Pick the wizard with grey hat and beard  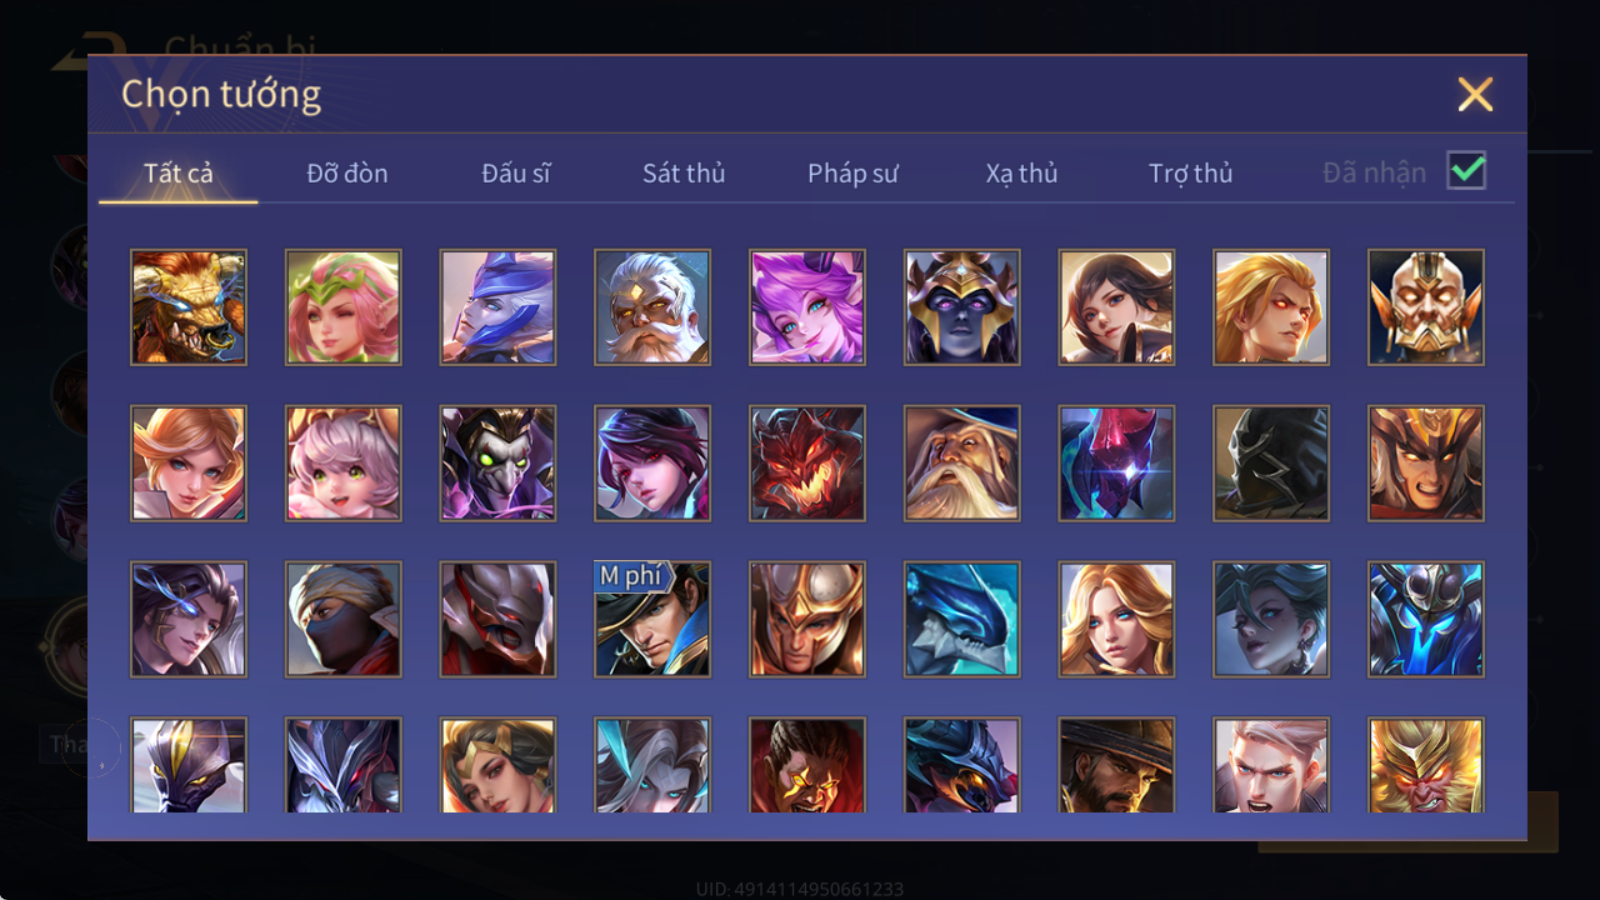[962, 463]
